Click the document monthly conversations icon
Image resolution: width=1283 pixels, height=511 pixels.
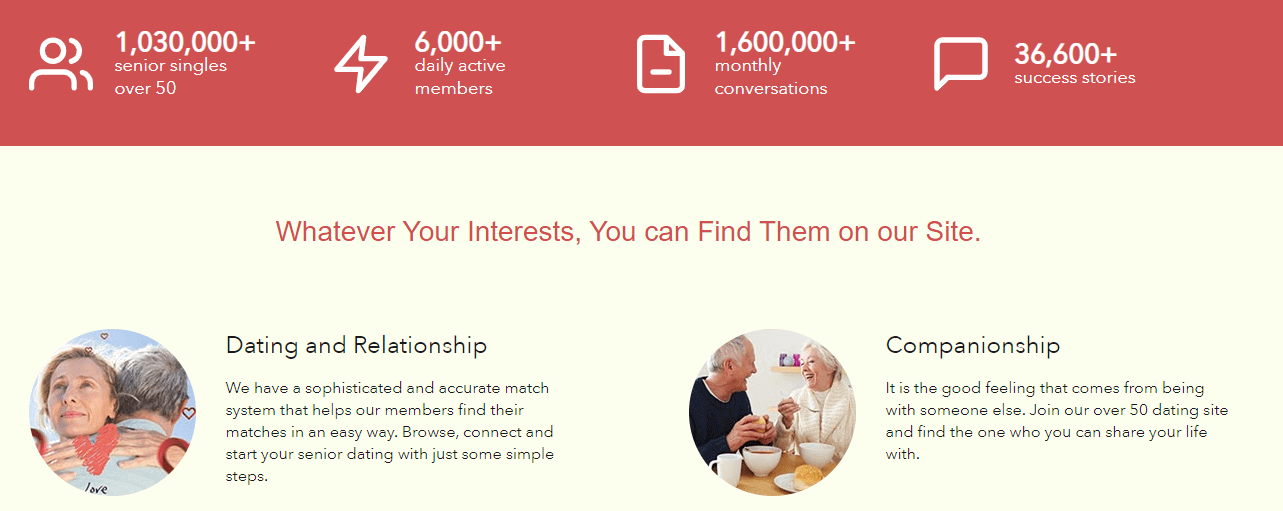tap(661, 64)
